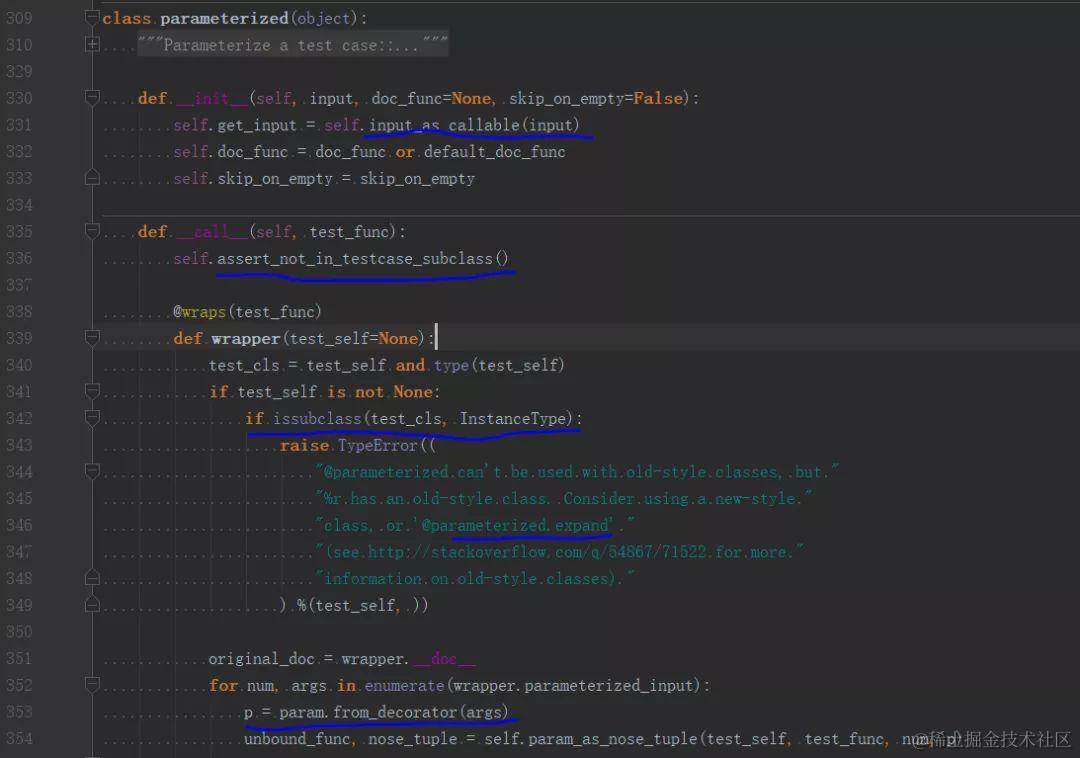Collapse the __init__ method fold marker
Screen dimensions: 1080x758
tap(92, 98)
